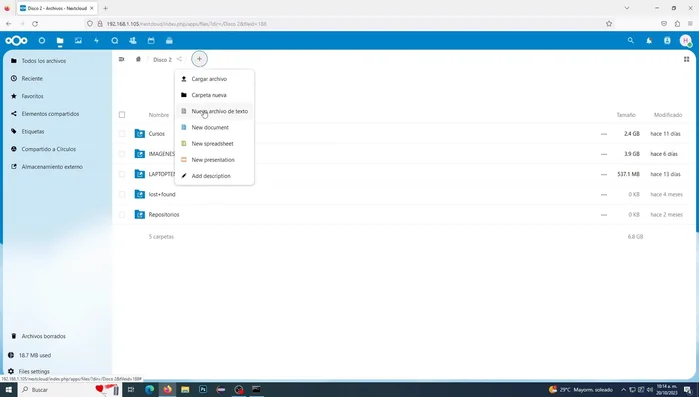699x397 pixels.
Task: Toggle the navigation sidebar icon
Action: point(121,59)
